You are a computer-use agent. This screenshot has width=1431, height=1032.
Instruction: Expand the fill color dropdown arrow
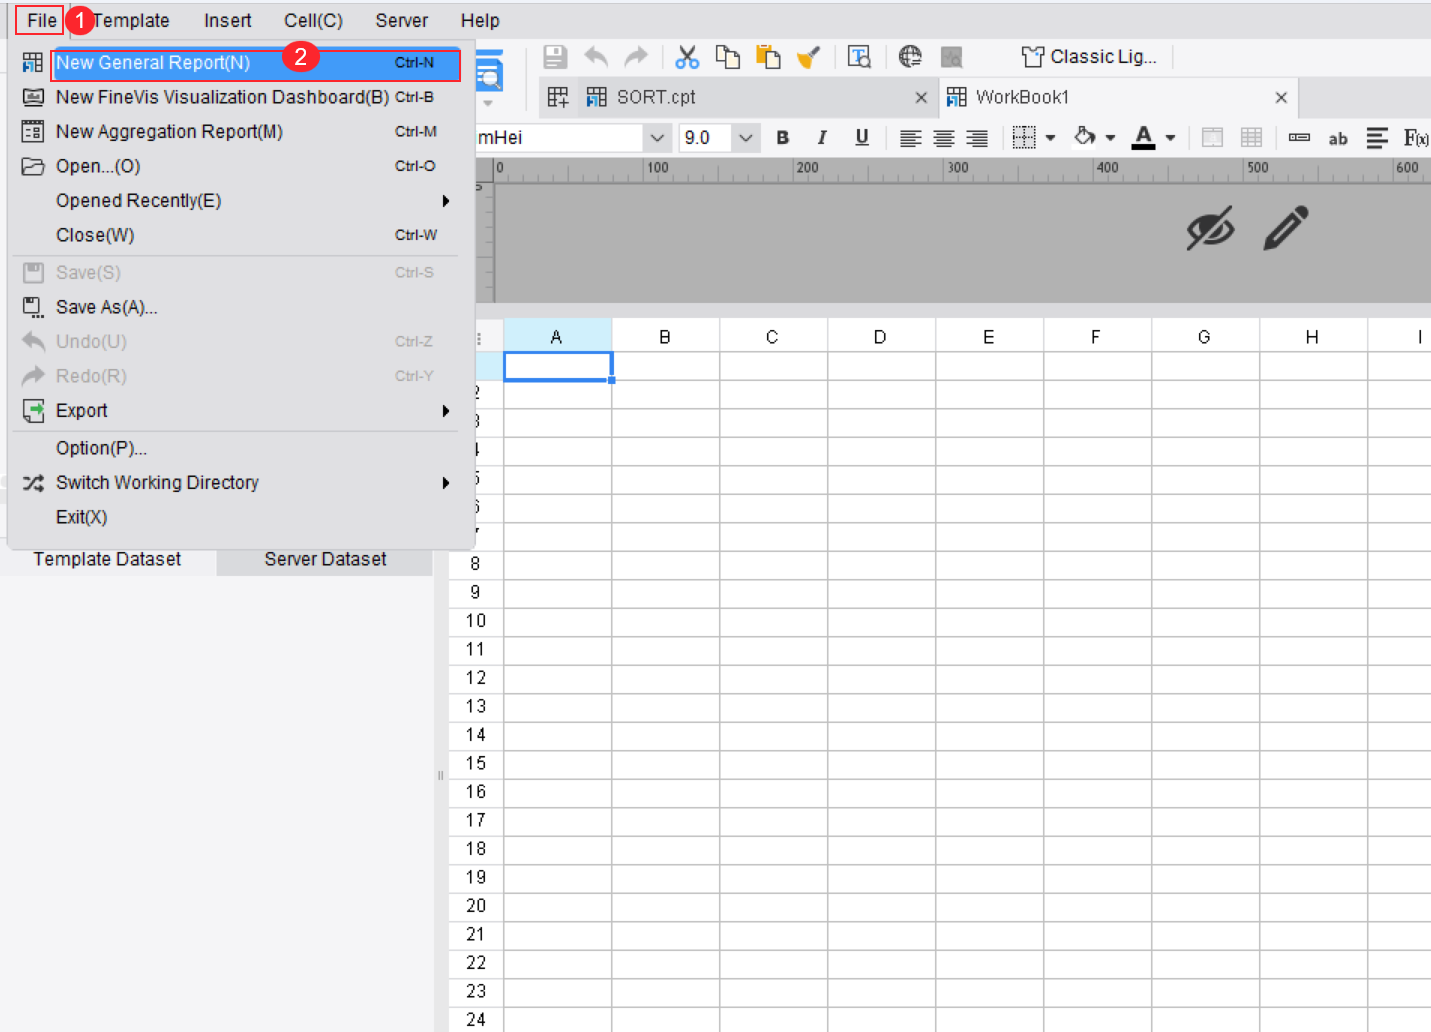click(1110, 138)
